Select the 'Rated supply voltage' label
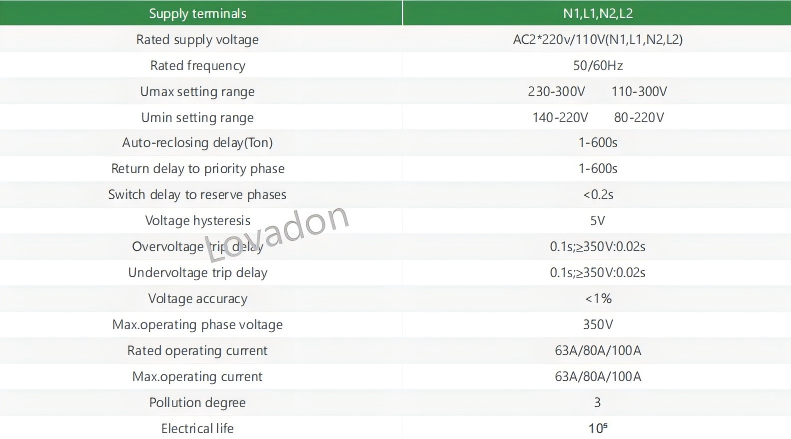Screen dimensions: 791x439 coord(197,40)
